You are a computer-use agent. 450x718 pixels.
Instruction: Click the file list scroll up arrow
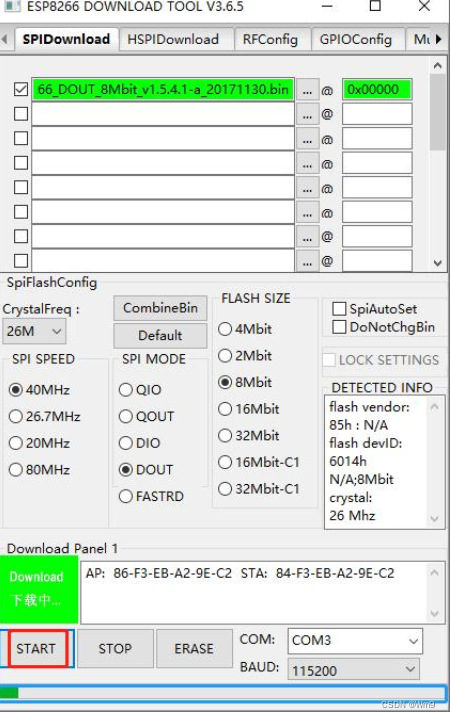pyautogui.click(x=438, y=66)
